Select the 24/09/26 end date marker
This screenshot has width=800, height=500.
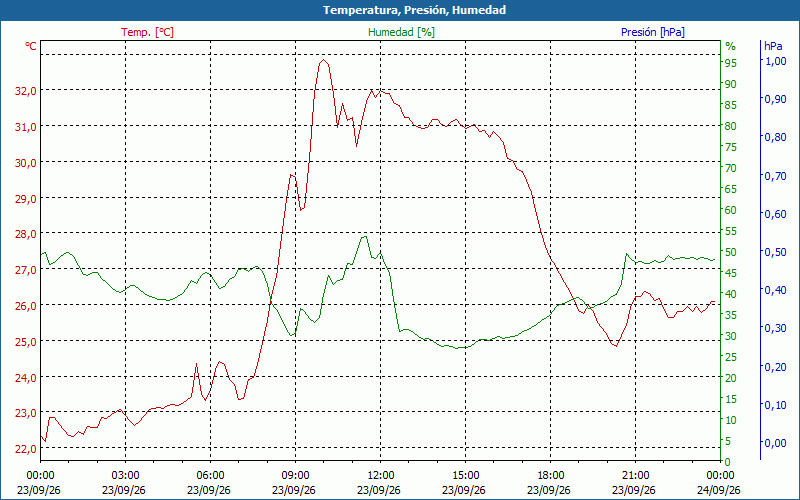(x=718, y=490)
